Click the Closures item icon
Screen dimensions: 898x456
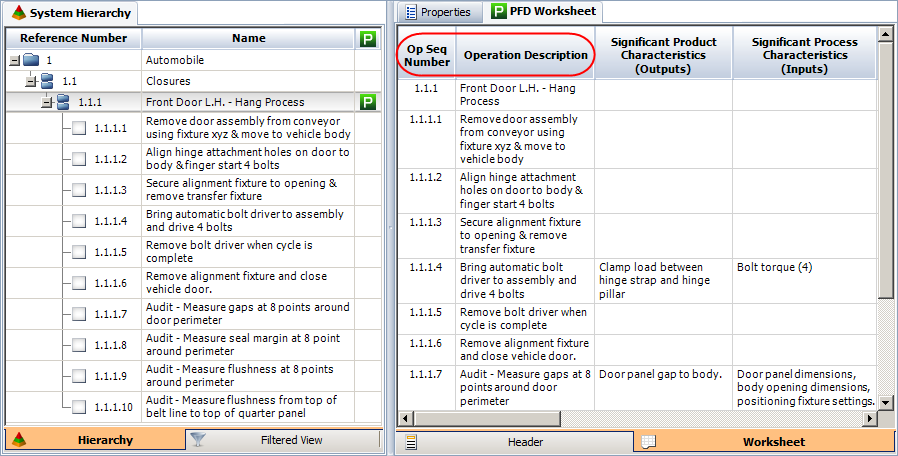click(x=46, y=81)
